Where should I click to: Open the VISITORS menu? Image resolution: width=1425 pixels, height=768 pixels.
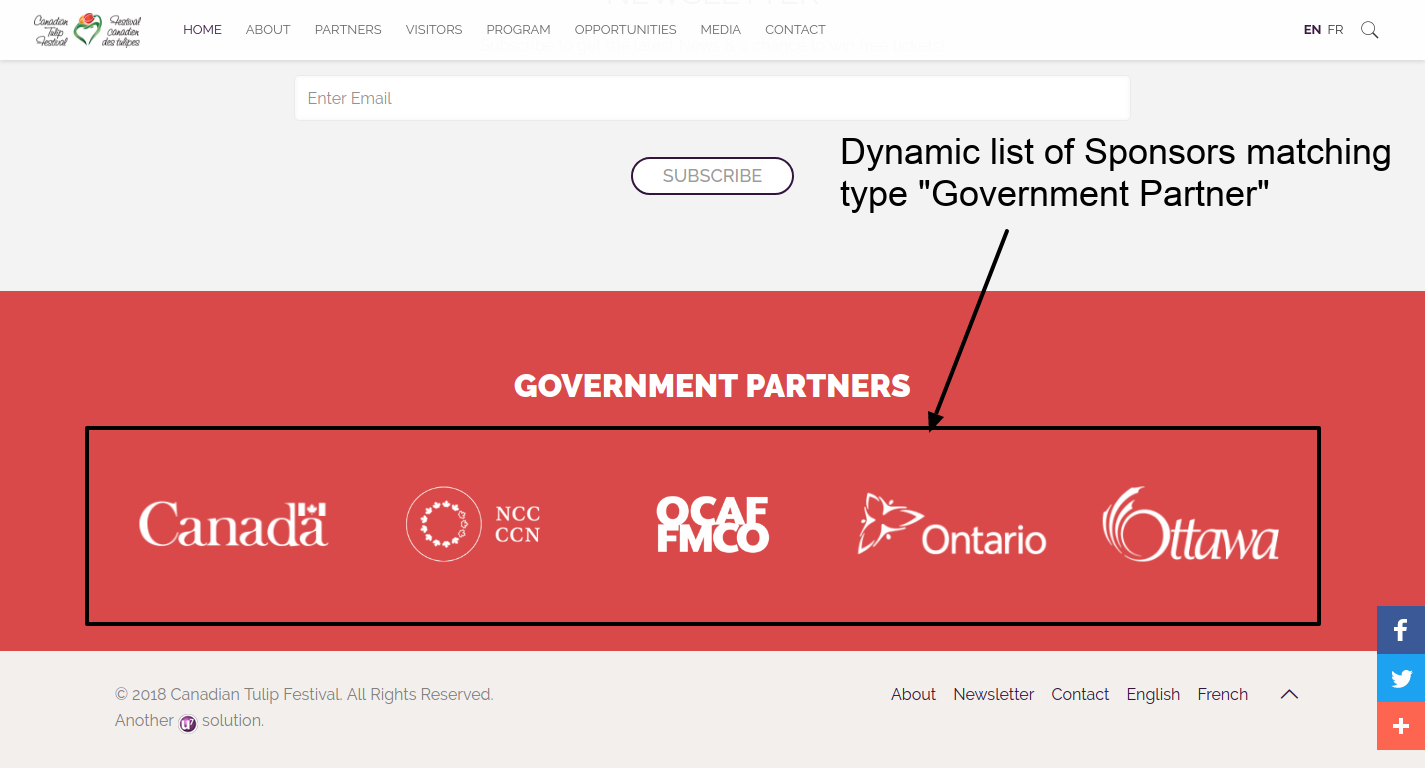coord(434,30)
